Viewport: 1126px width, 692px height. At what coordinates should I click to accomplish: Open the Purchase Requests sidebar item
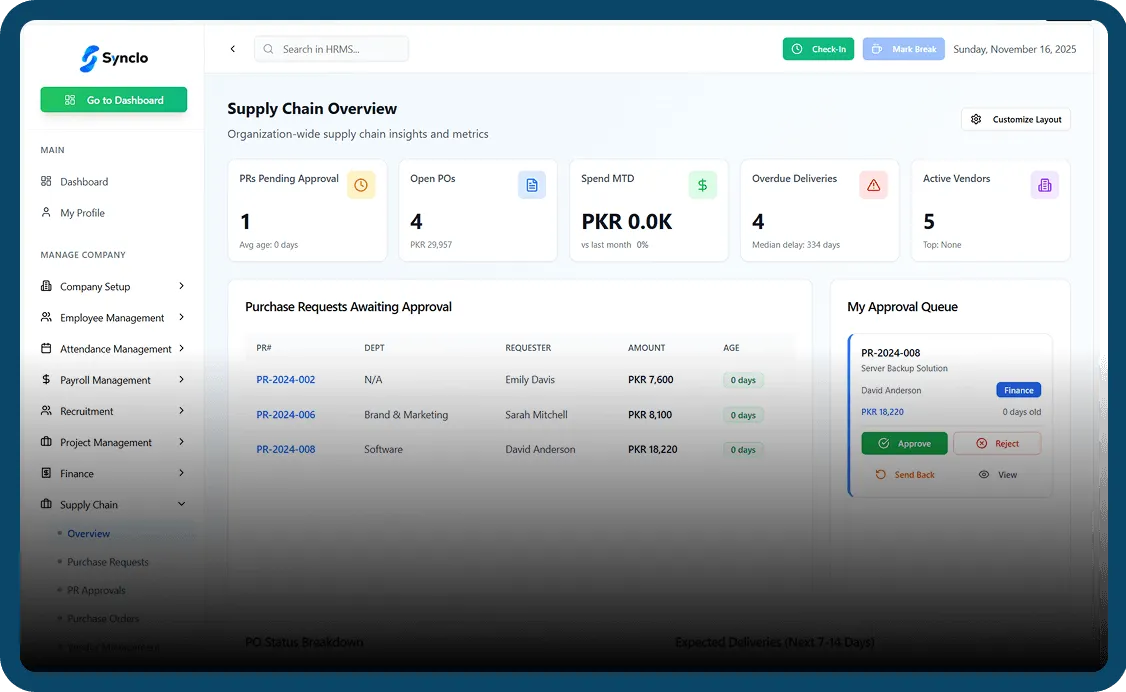click(108, 562)
